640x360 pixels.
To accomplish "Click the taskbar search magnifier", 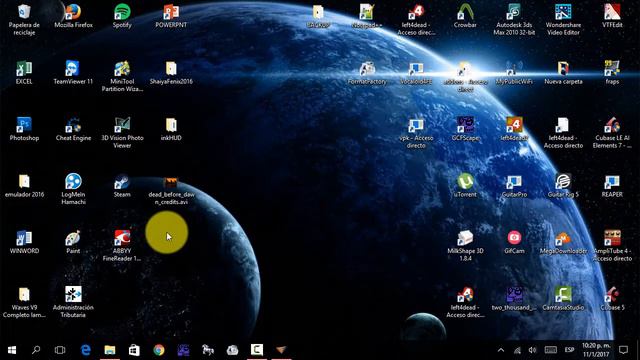I will pyautogui.click(x=36, y=350).
